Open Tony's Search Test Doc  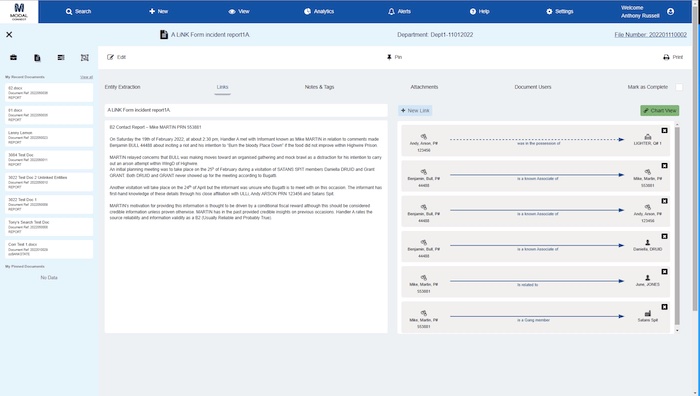click(49, 227)
